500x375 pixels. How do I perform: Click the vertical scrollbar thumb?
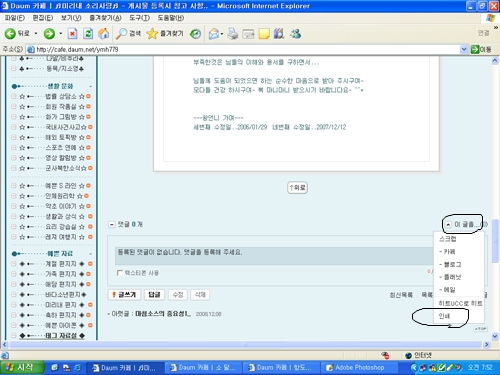click(495, 241)
